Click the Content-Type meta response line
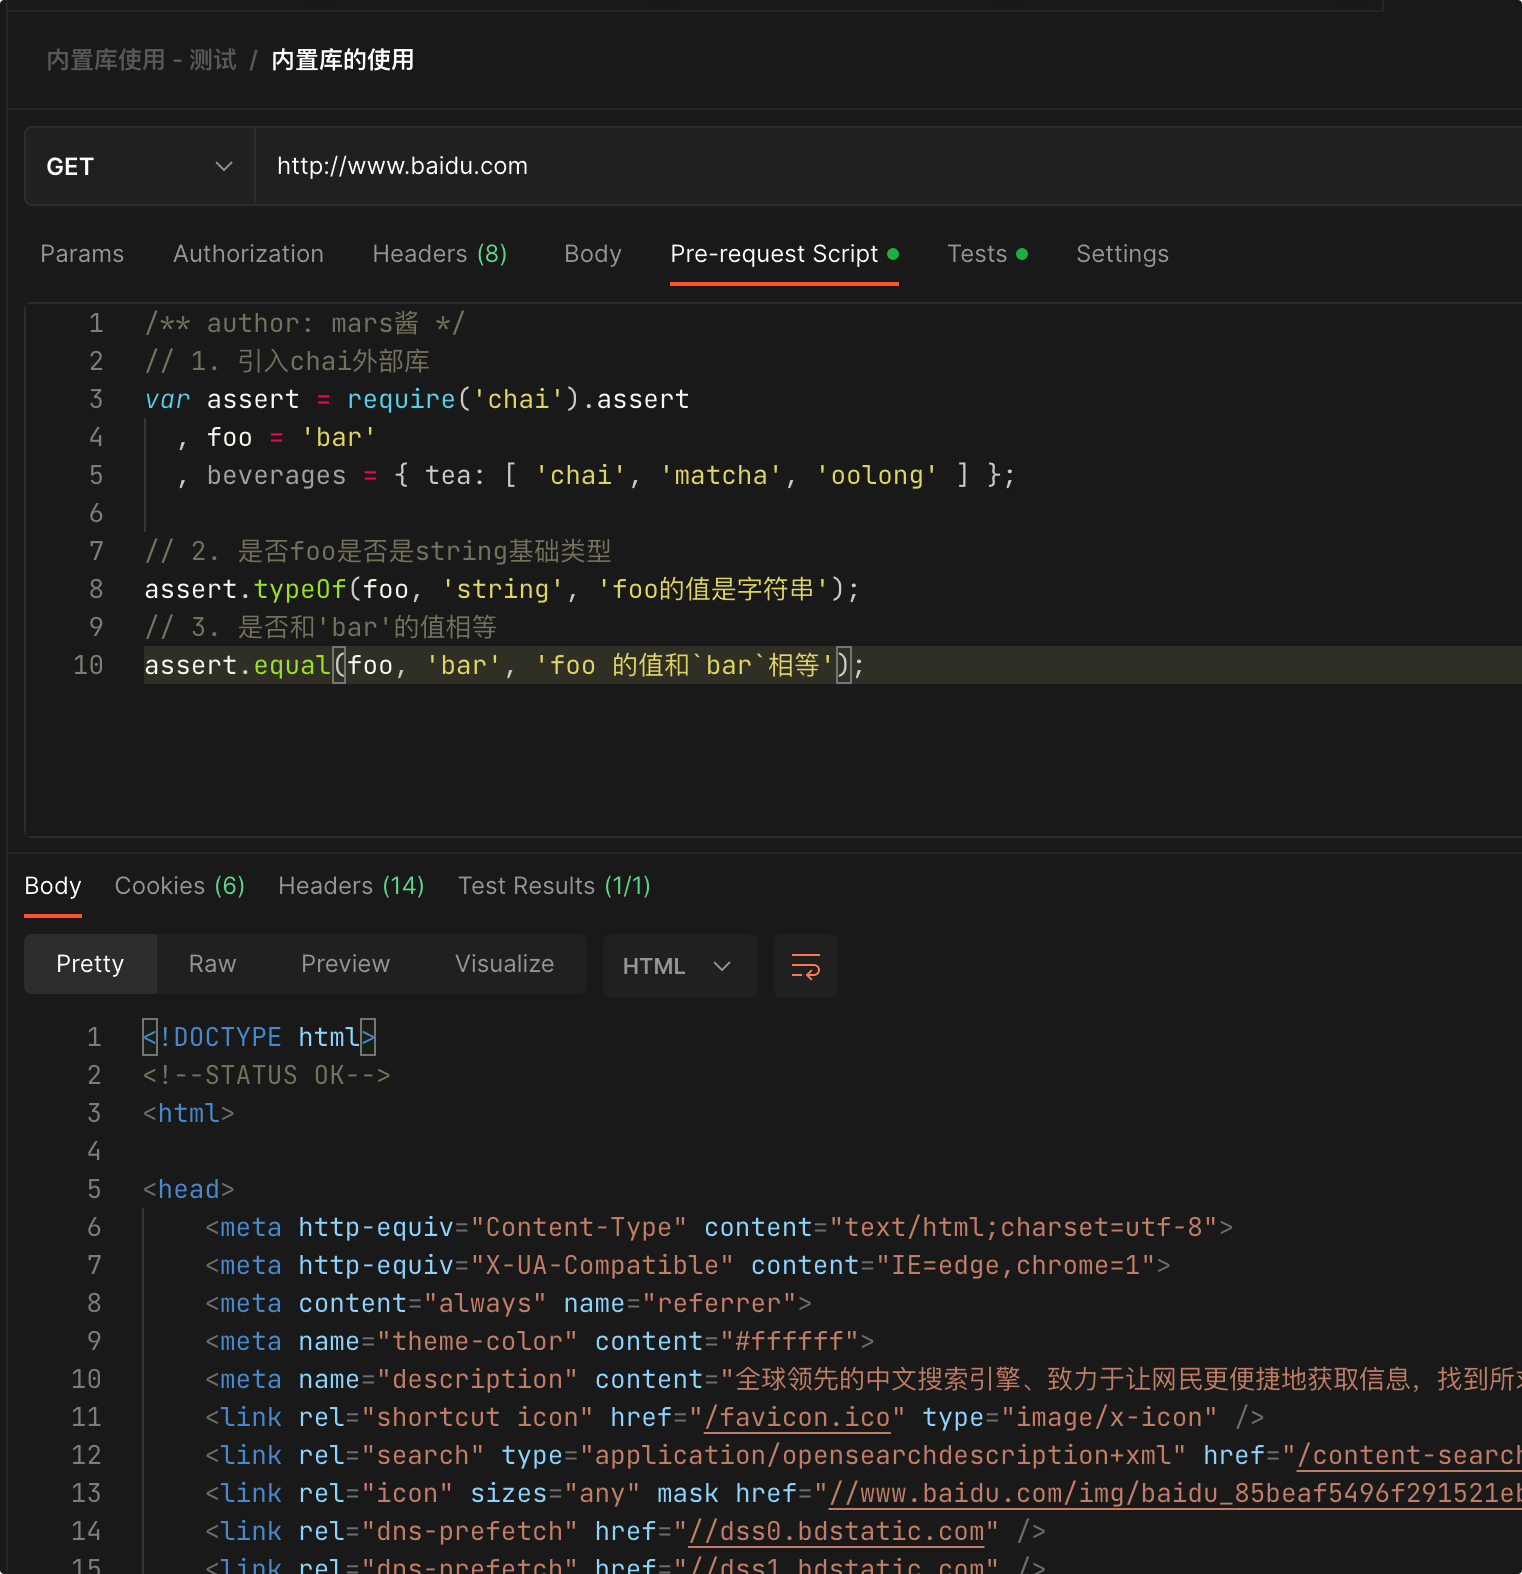The image size is (1522, 1574). tap(719, 1227)
